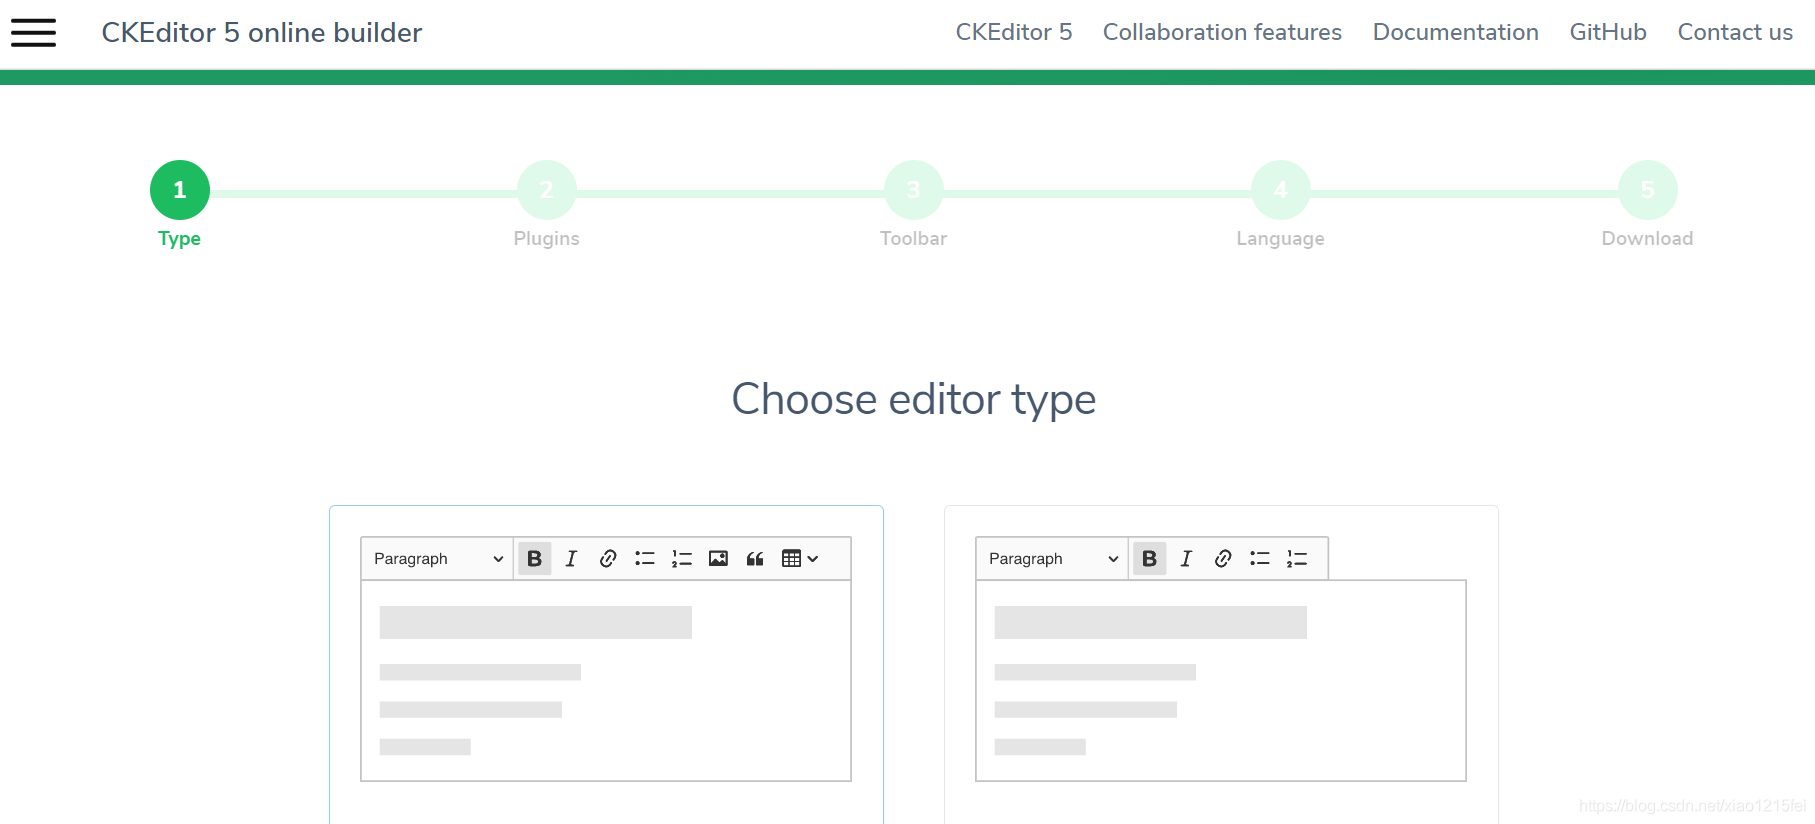Open GitHub link
Screen dimensions: 1815x824
point(1608,32)
